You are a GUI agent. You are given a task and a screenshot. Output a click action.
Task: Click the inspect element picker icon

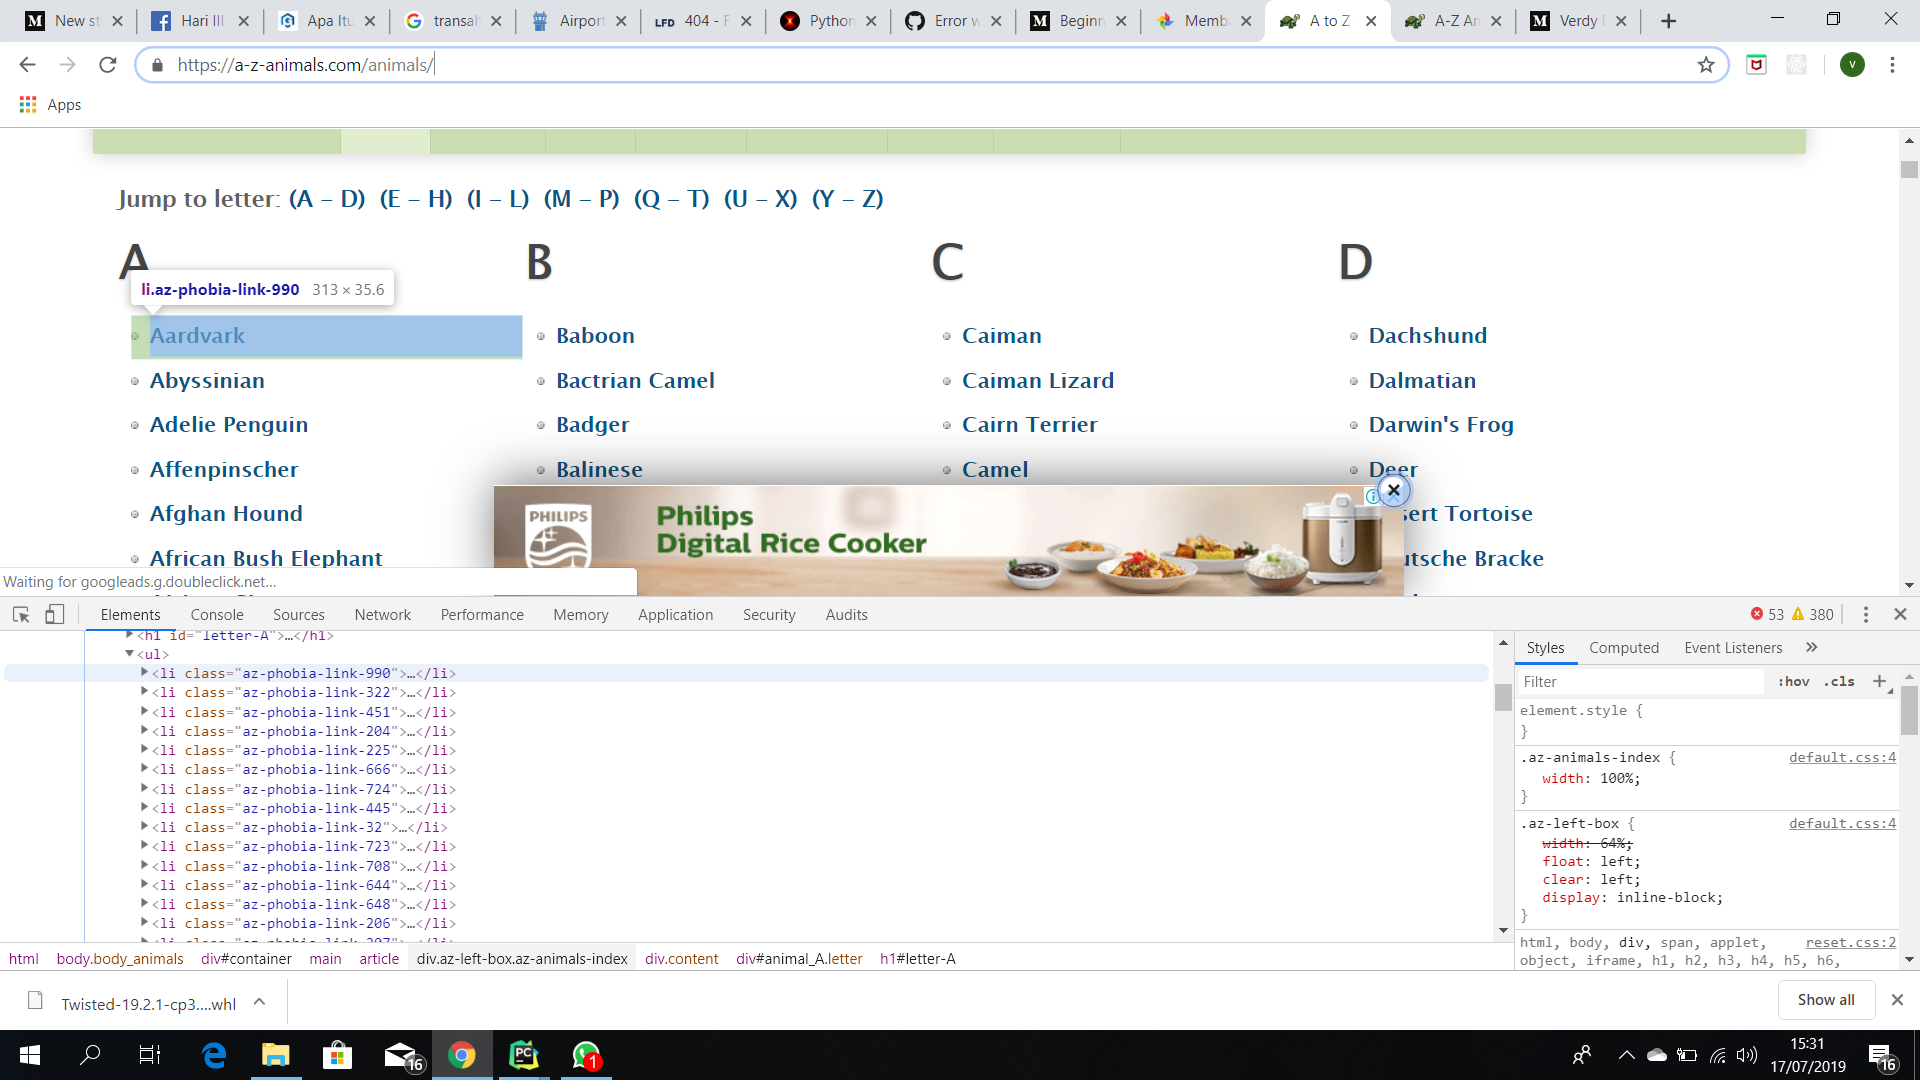coord(21,614)
